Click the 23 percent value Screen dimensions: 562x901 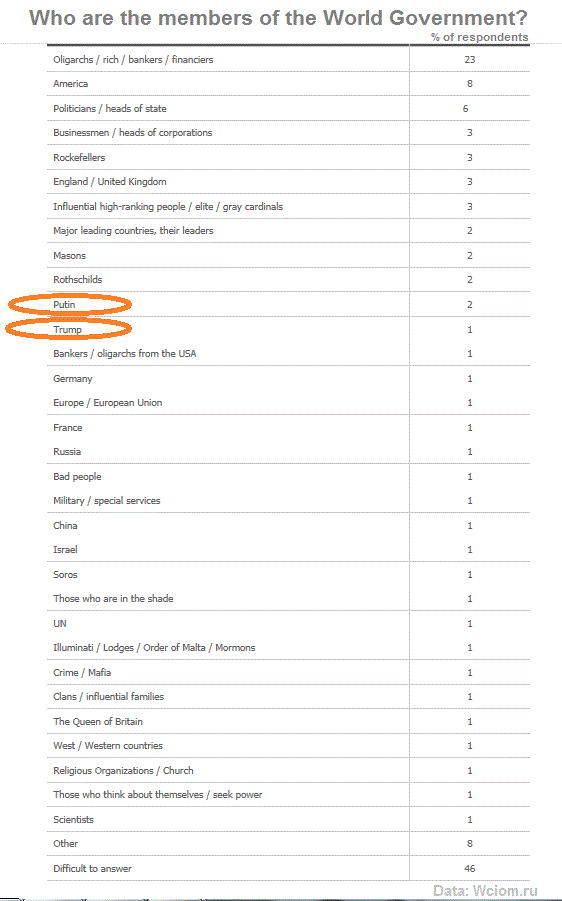pos(469,59)
